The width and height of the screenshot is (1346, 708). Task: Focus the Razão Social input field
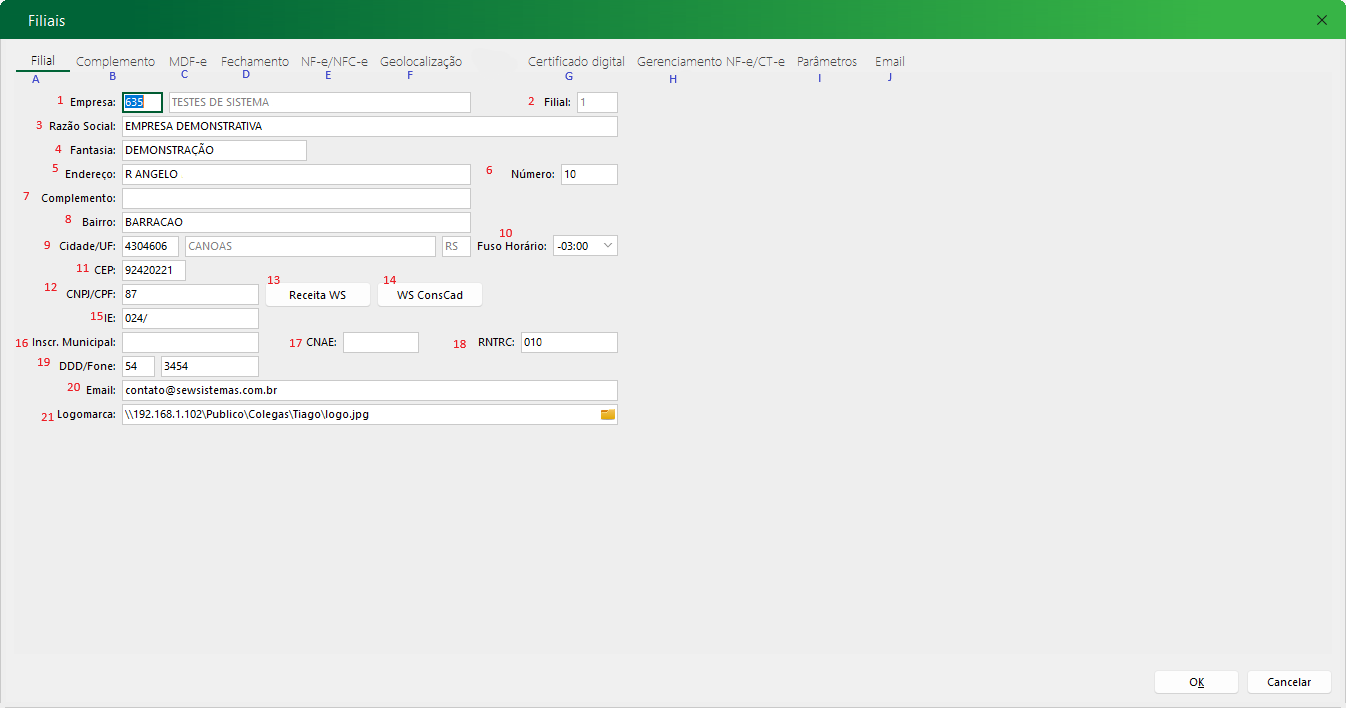[x=369, y=127]
